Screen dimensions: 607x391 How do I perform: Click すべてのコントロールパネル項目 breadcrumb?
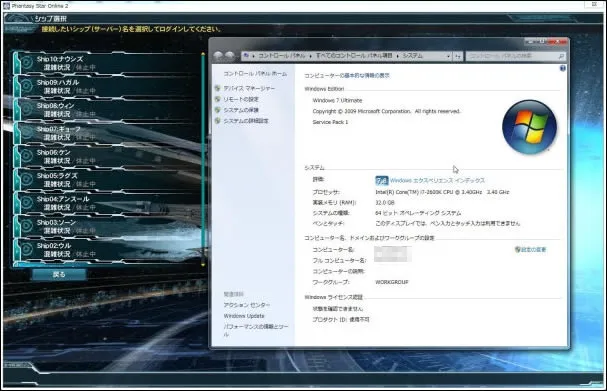(354, 56)
